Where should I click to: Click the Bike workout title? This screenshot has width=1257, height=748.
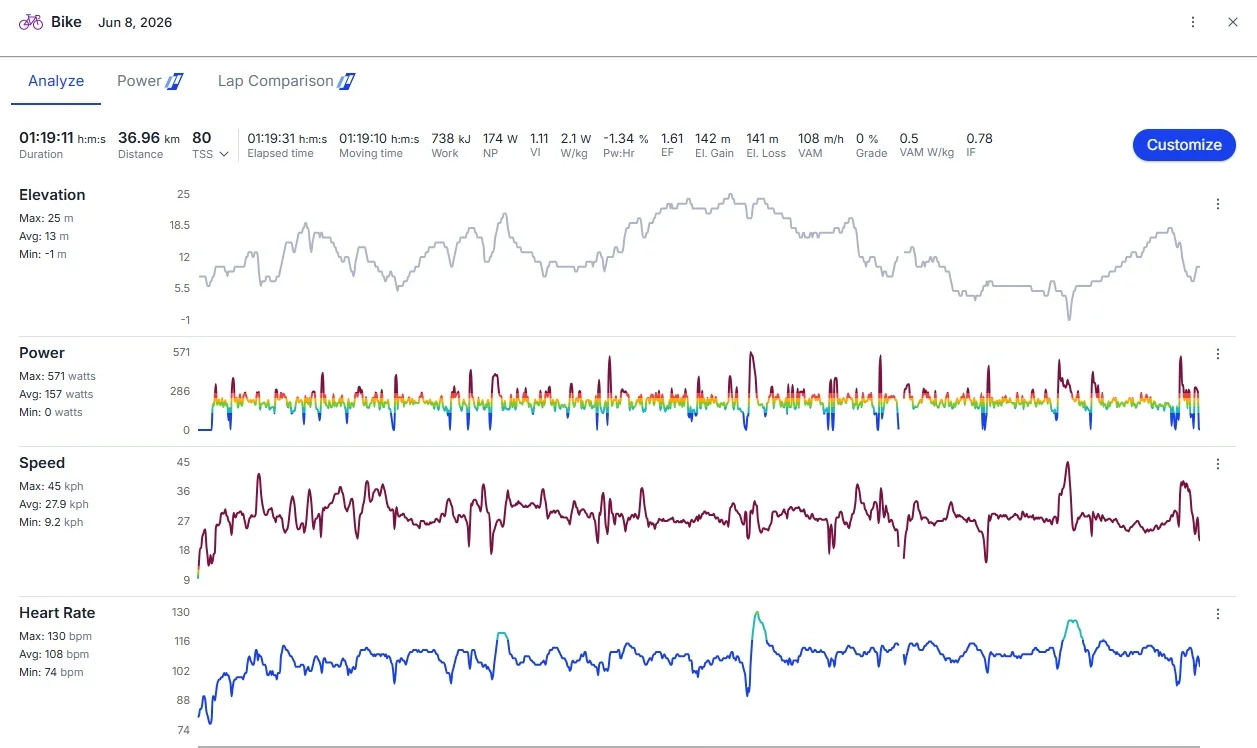coord(66,22)
